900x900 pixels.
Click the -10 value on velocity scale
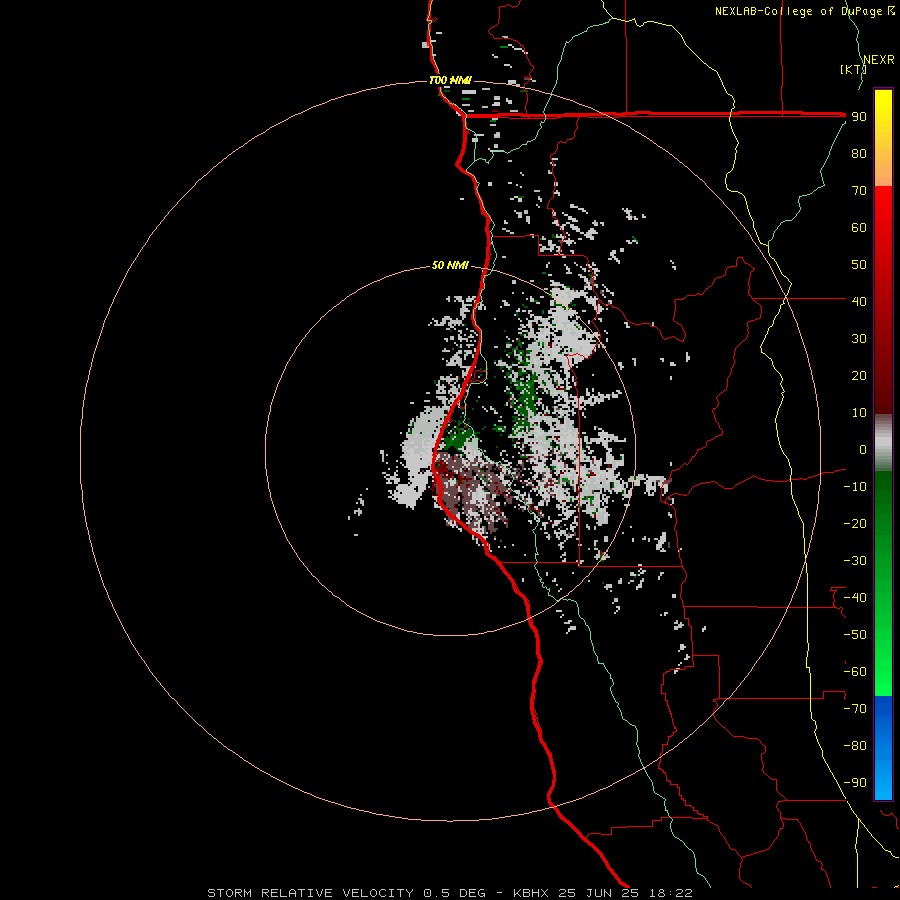[x=855, y=487]
